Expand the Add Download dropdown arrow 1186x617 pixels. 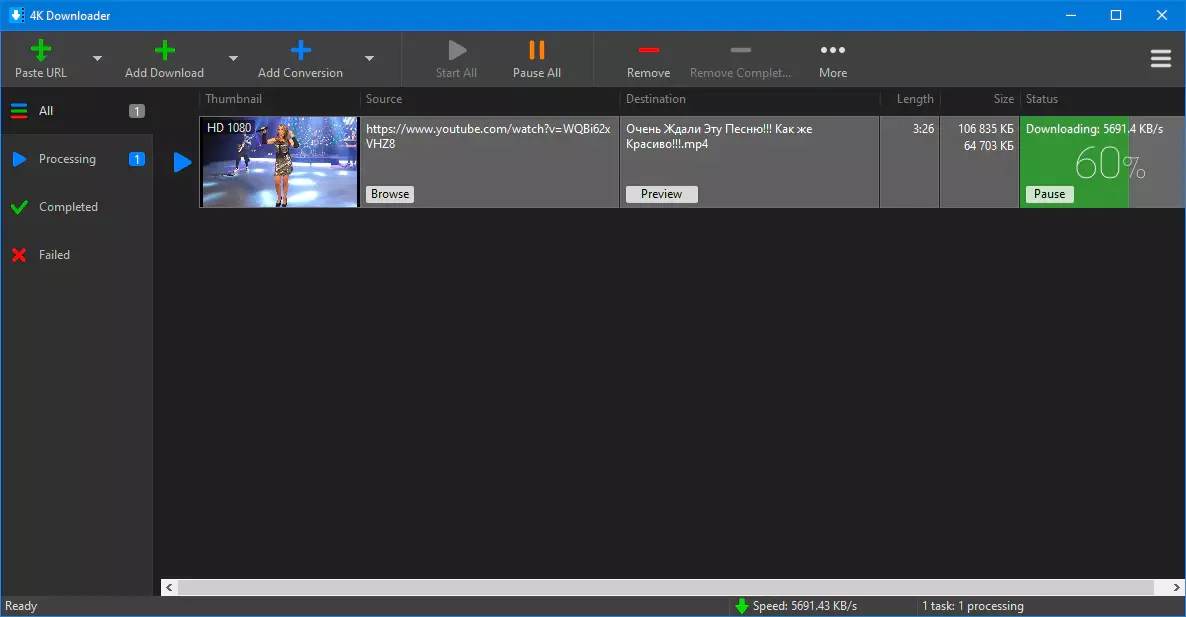pyautogui.click(x=233, y=59)
